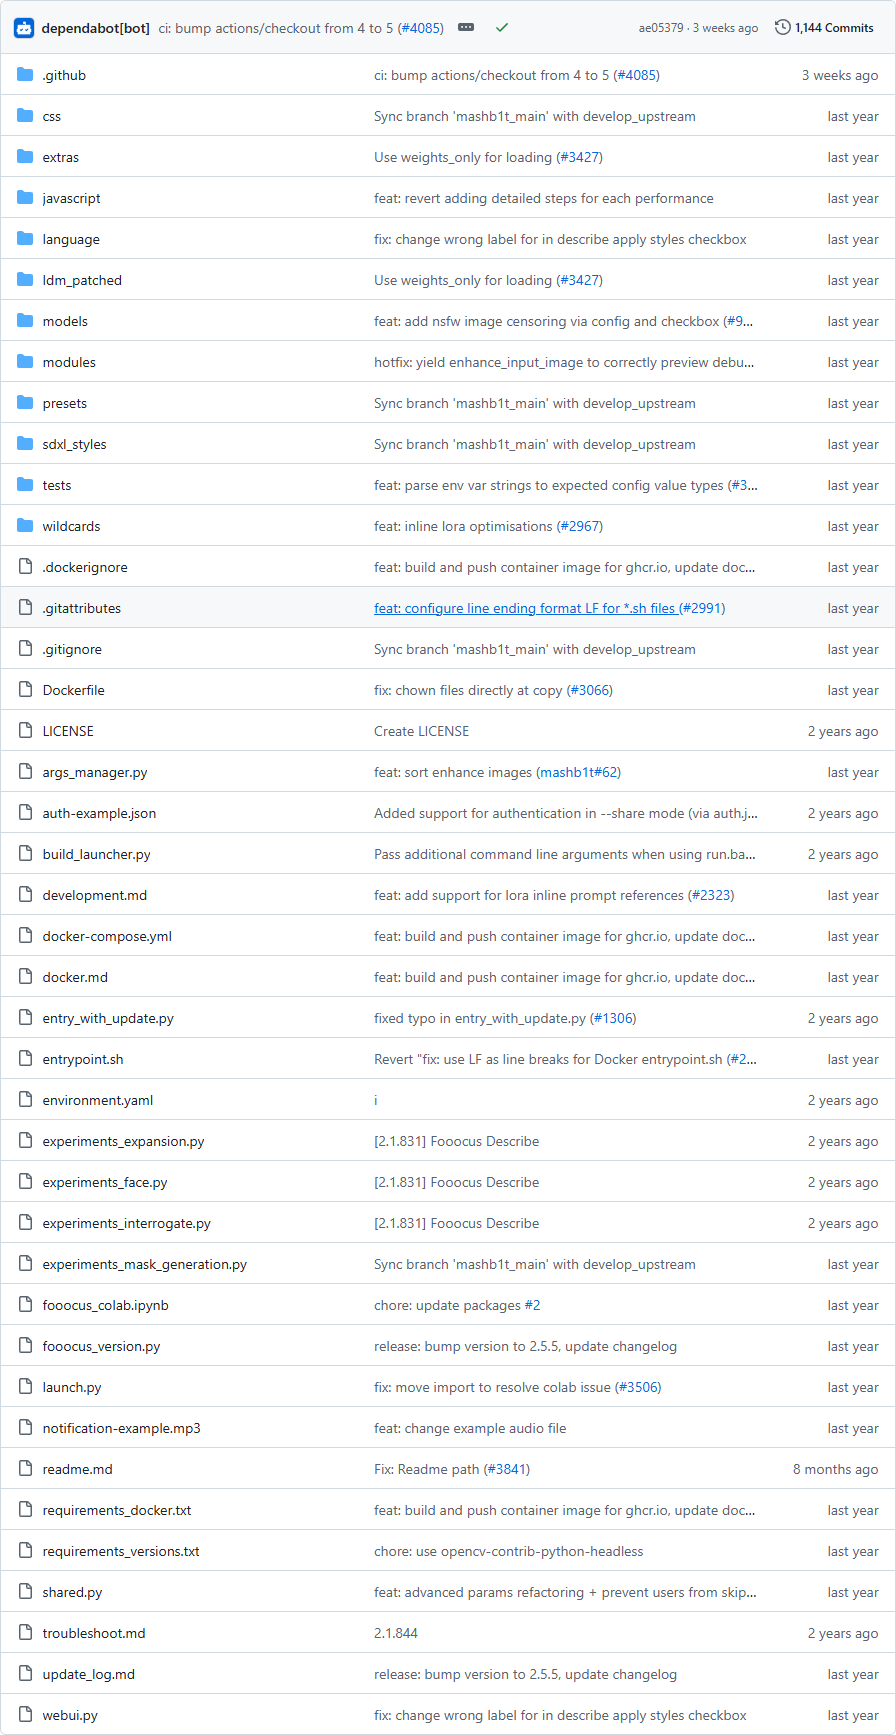Click the dependabot avatar icon
Screen dimensions: 896x1735
[x=24, y=28]
